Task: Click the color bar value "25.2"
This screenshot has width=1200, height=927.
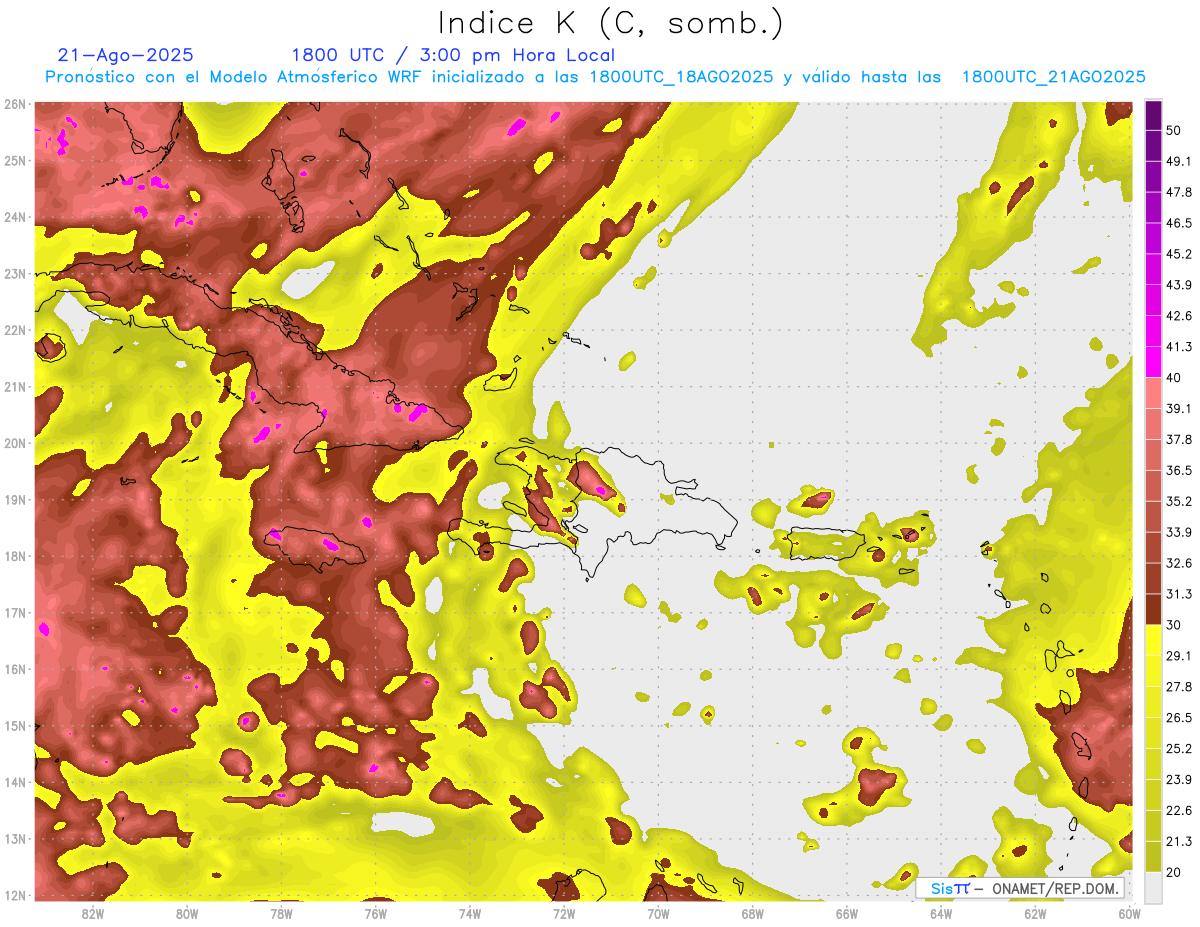Action: [x=1180, y=748]
